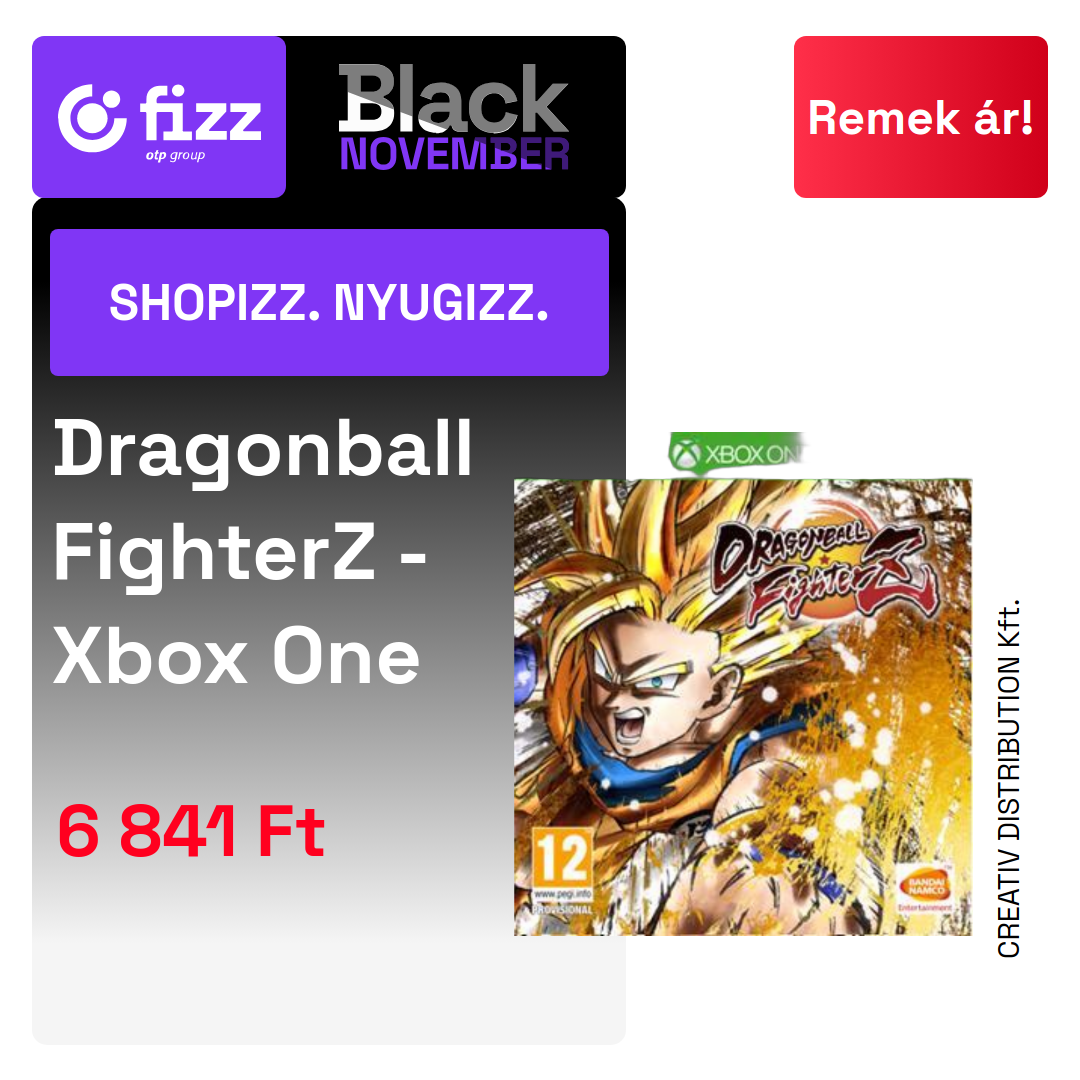Image resolution: width=1080 pixels, height=1080 pixels.
Task: Click the www.pegi.info label on cover
Action: [563, 895]
